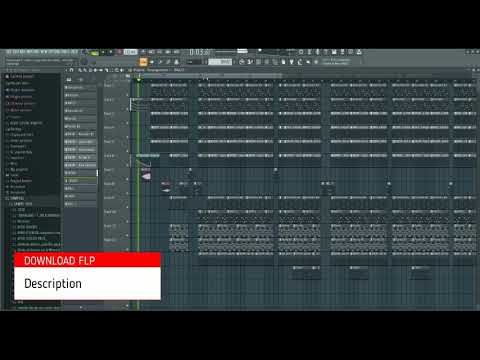480x360 pixels.
Task: Select the playlist Slice tool
Action: (107, 70)
